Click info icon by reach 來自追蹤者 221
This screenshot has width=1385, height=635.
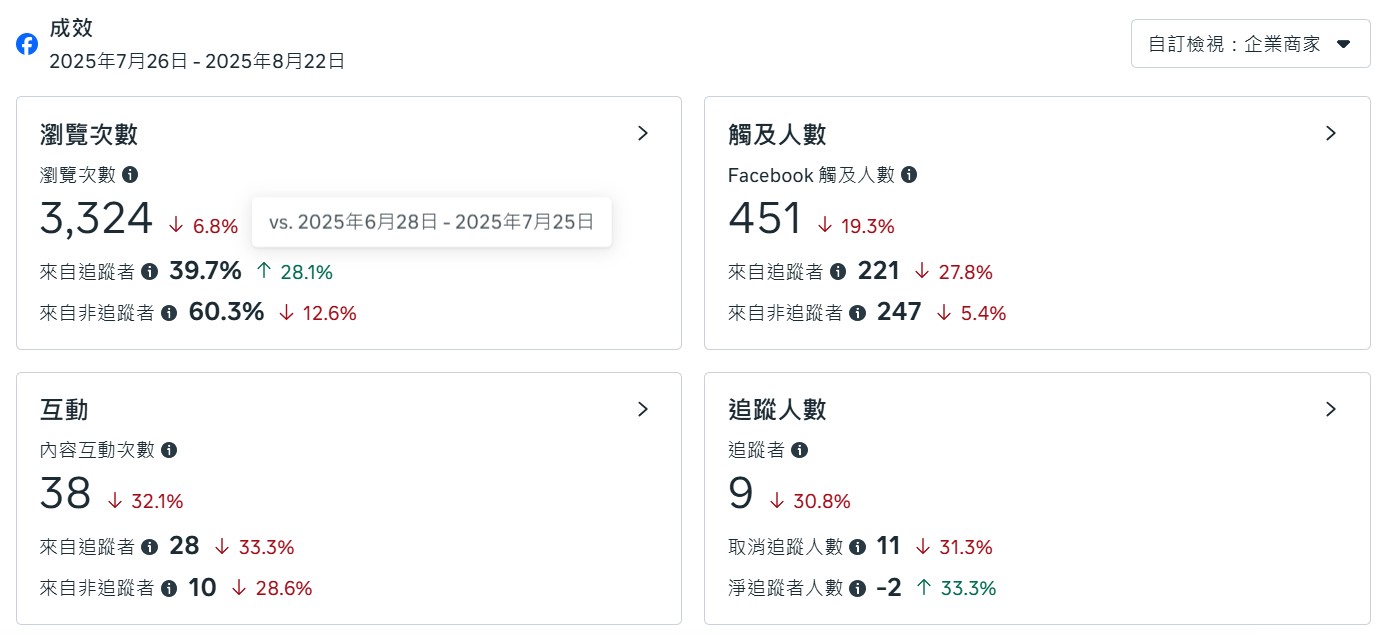(x=838, y=271)
